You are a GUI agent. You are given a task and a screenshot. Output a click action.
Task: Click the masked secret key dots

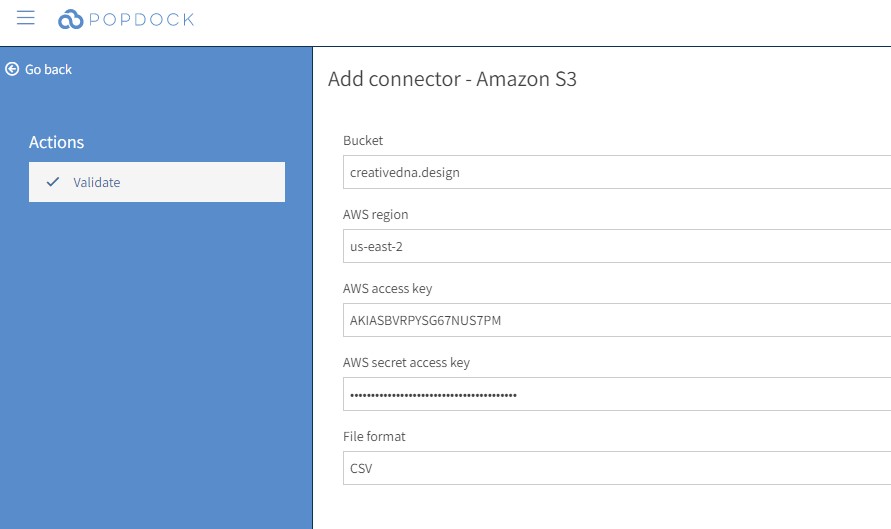coord(433,395)
